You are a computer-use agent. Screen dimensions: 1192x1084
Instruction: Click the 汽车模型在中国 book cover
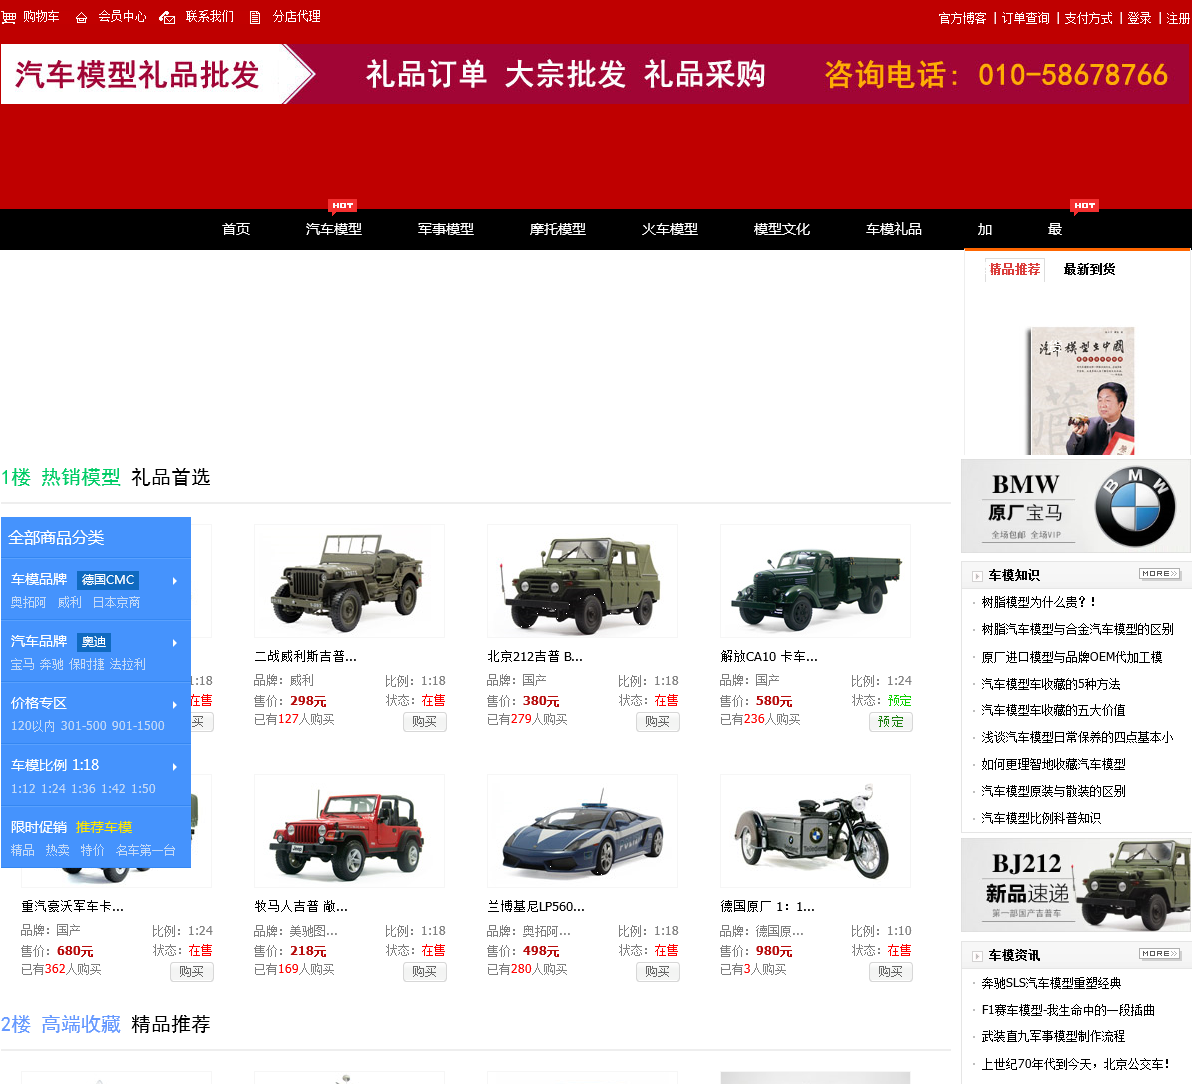[1080, 391]
